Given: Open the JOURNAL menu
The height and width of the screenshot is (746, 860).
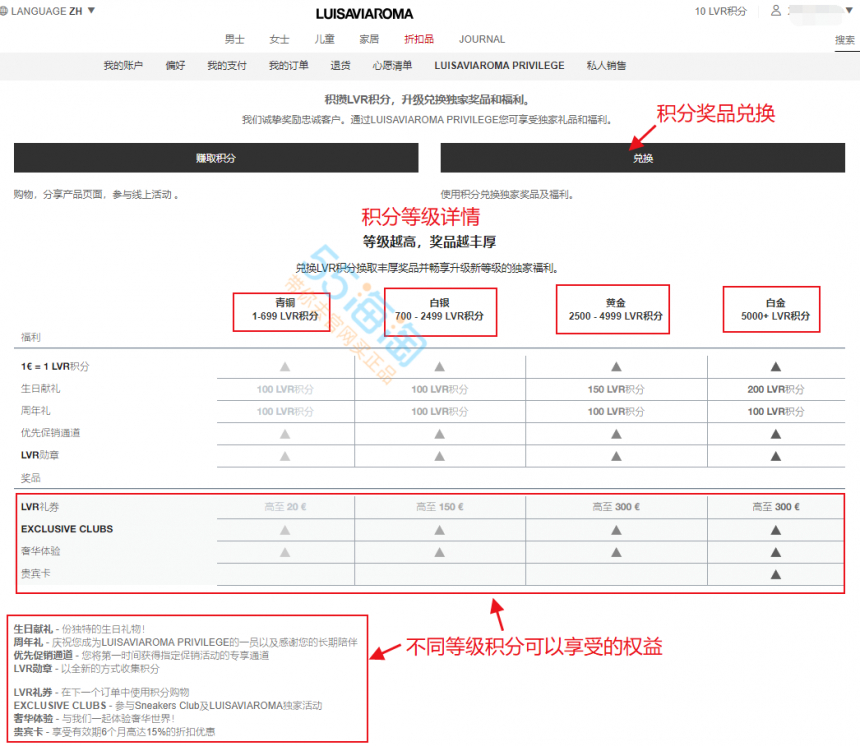Looking at the screenshot, I should pos(482,39).
